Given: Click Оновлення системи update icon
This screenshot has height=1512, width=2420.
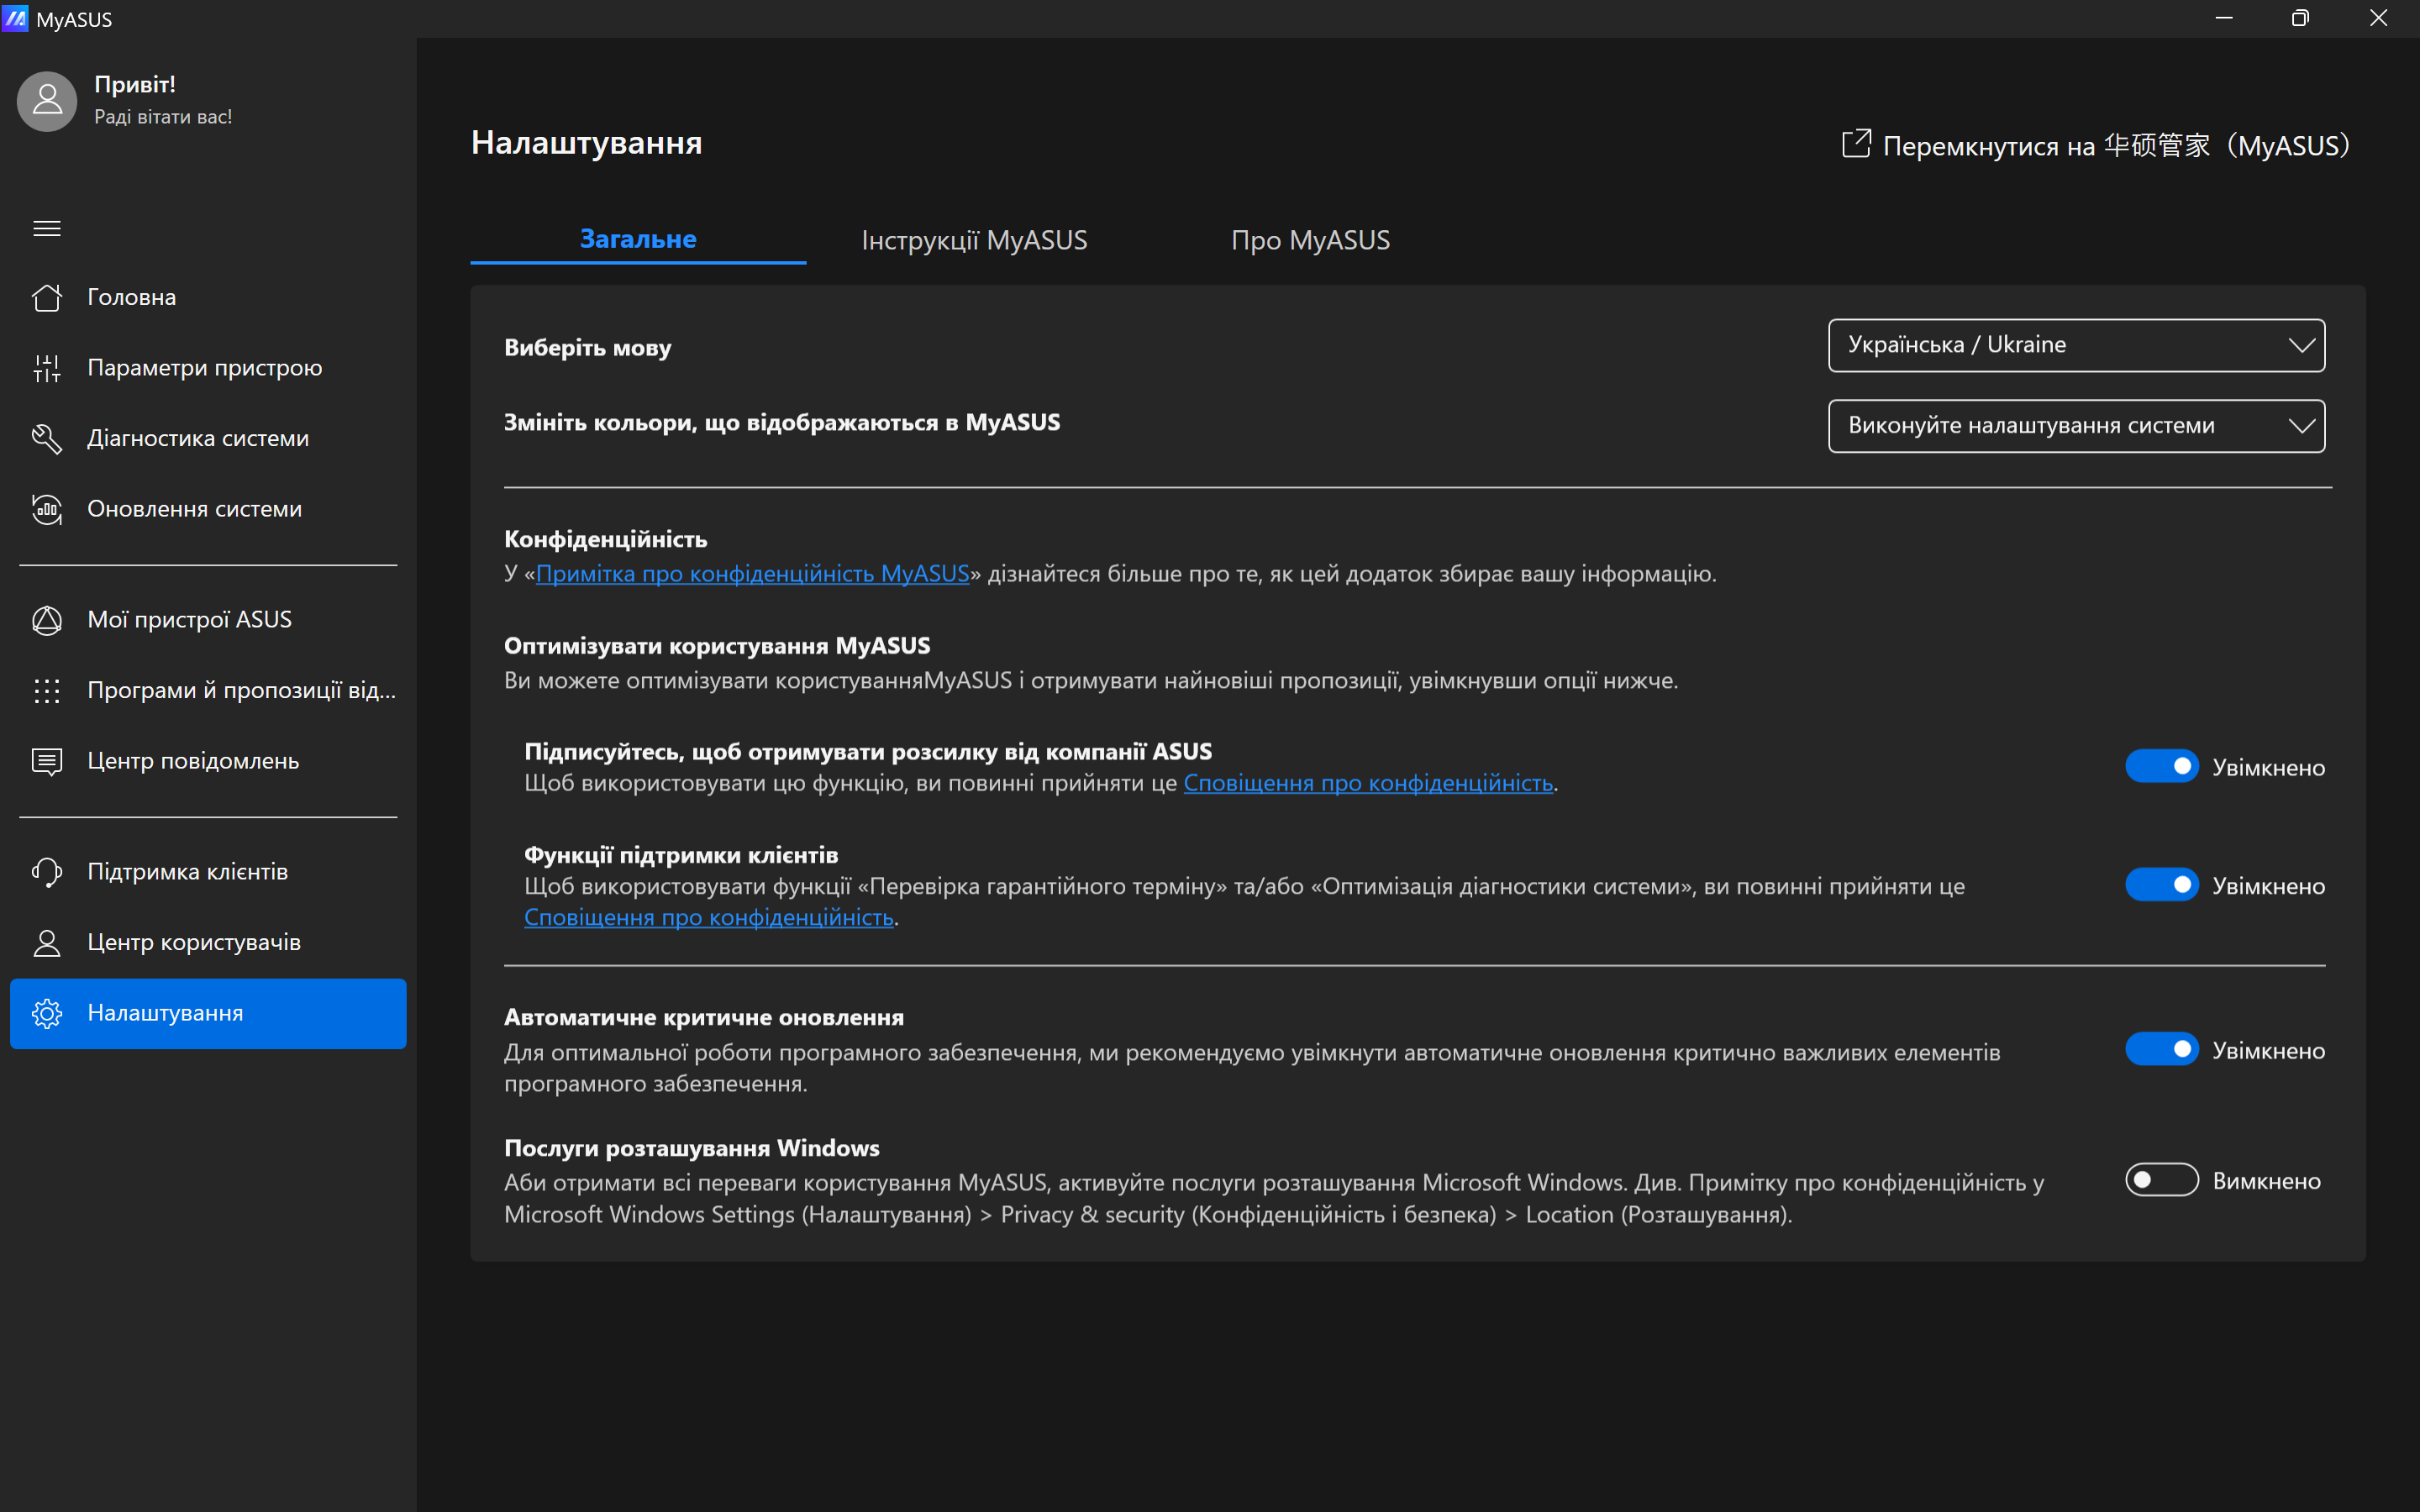Looking at the screenshot, I should coord(47,509).
